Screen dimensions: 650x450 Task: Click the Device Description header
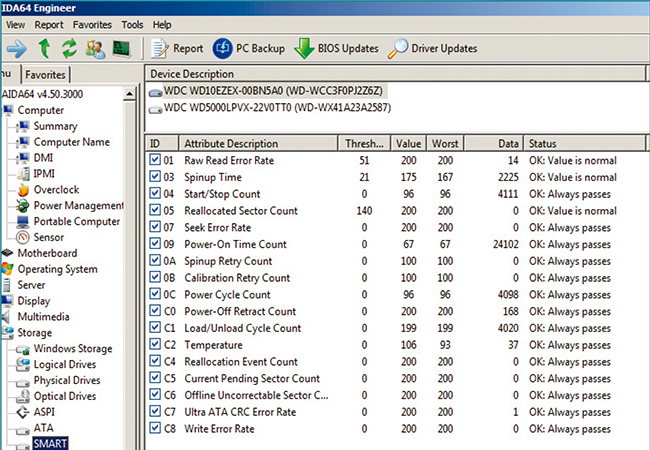pyautogui.click(x=395, y=74)
